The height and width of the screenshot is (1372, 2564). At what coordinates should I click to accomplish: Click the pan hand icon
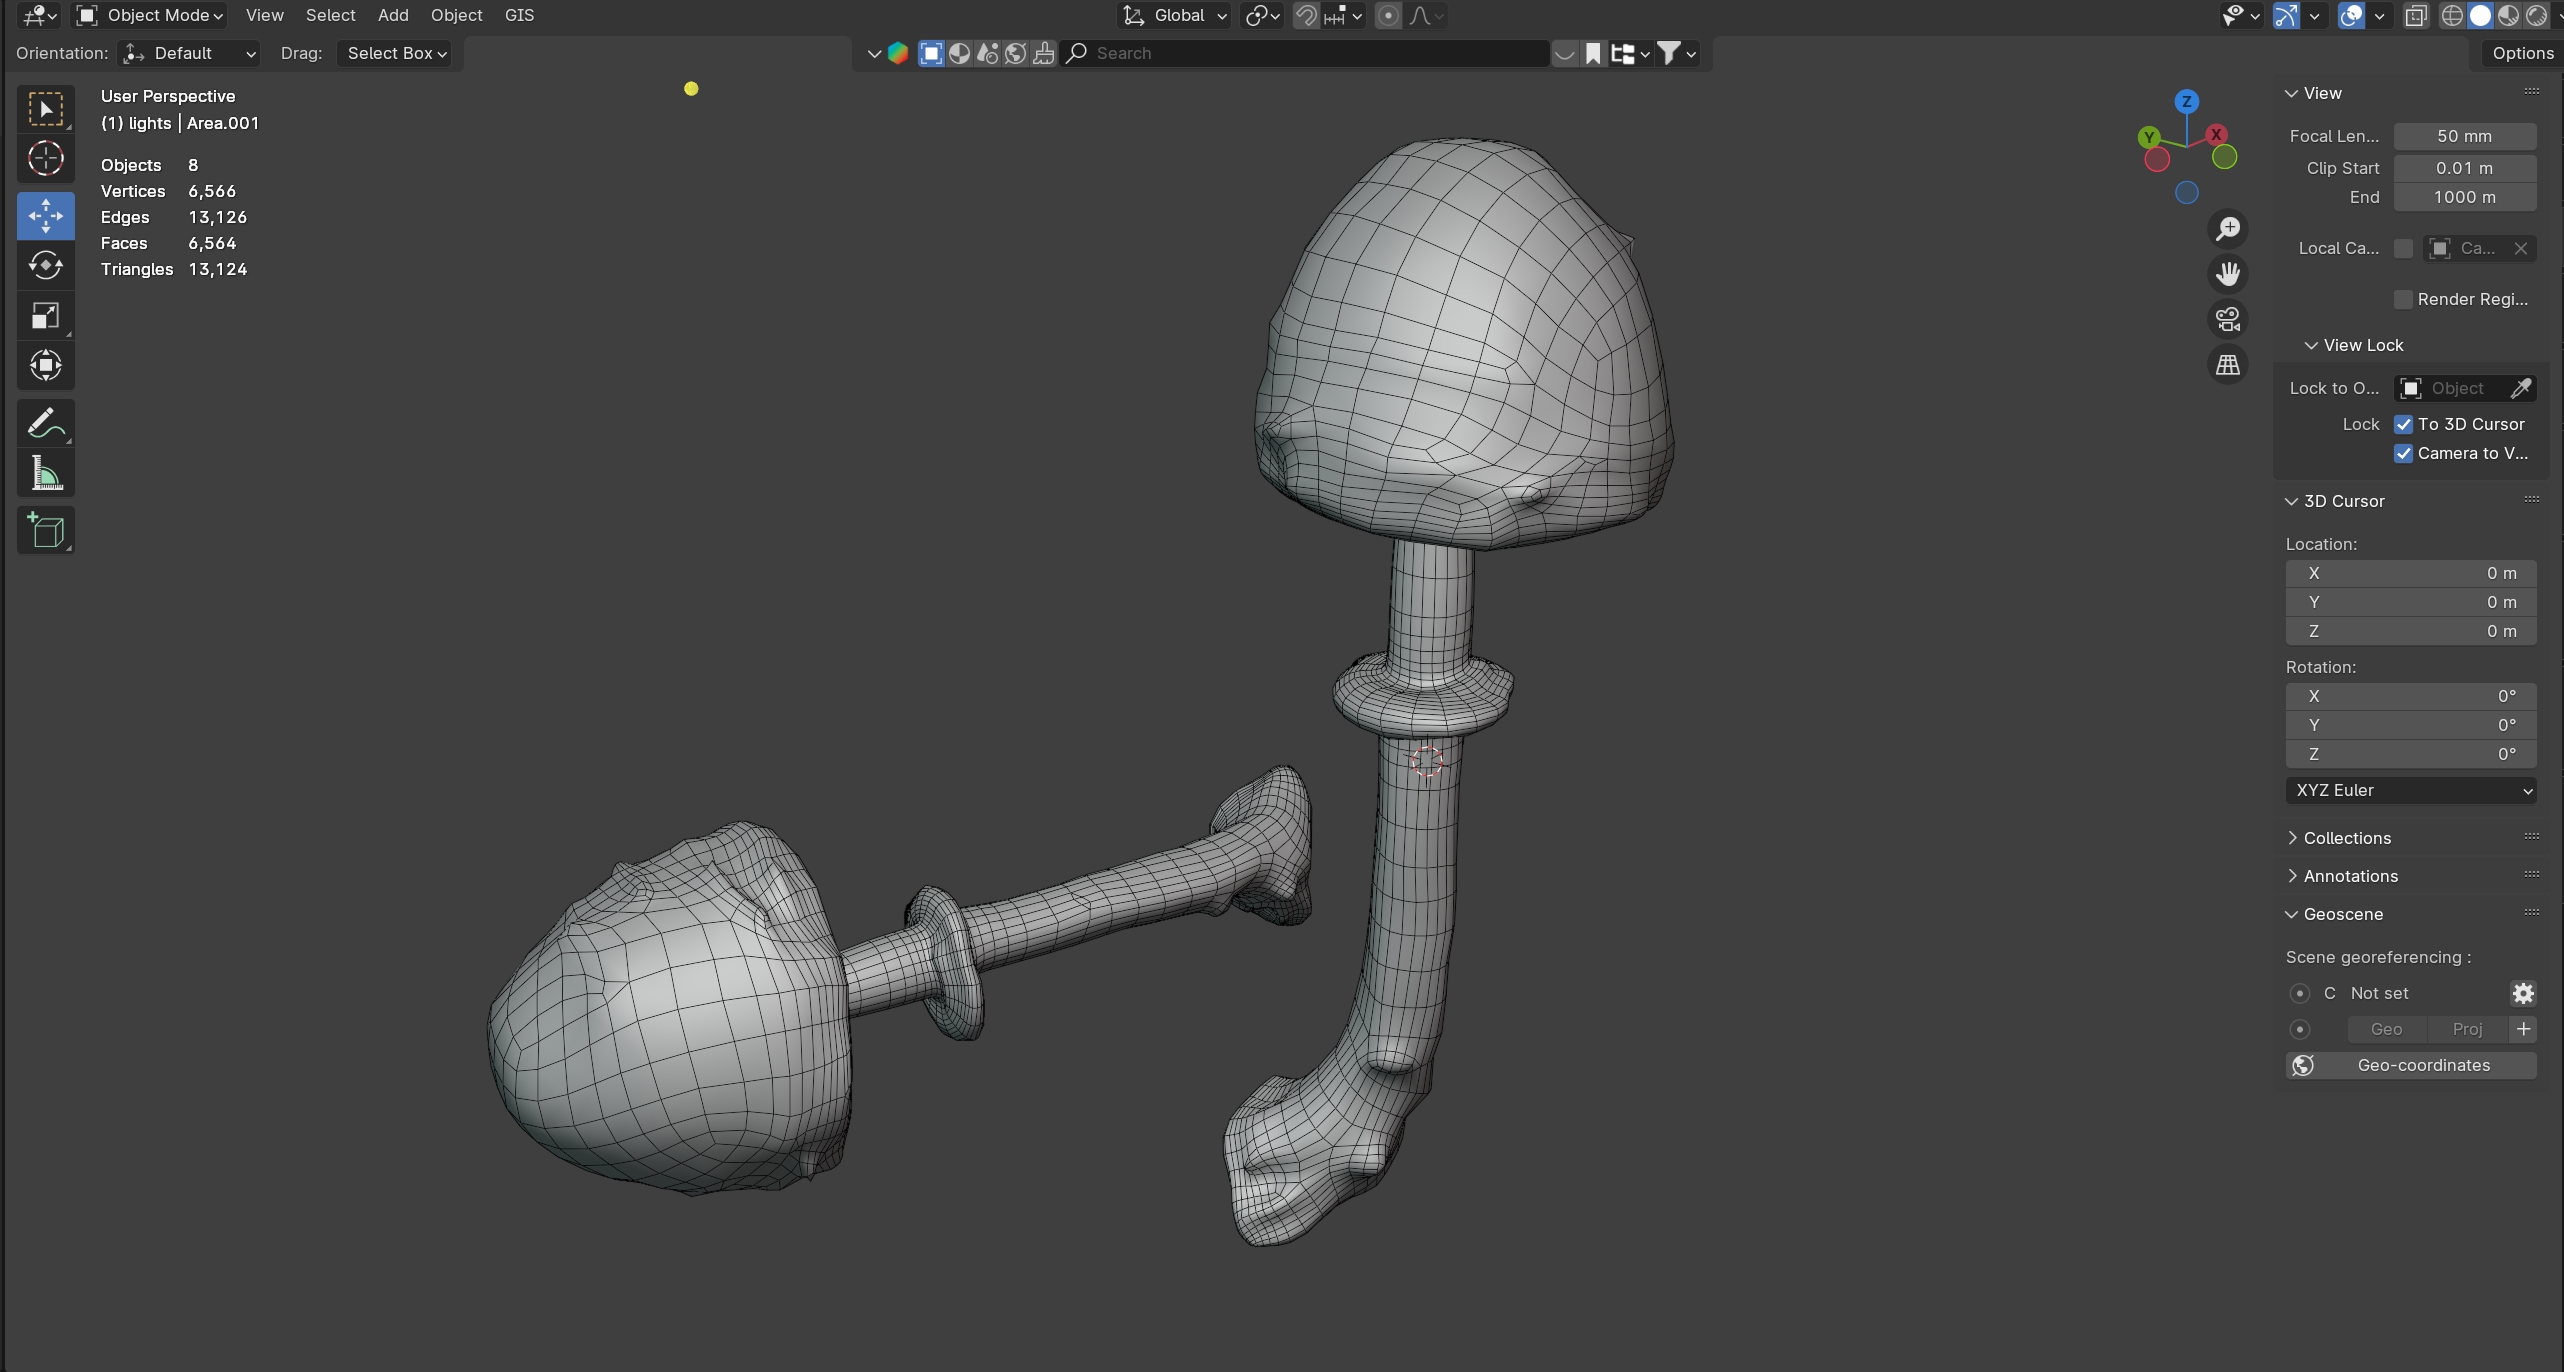pos(2227,273)
